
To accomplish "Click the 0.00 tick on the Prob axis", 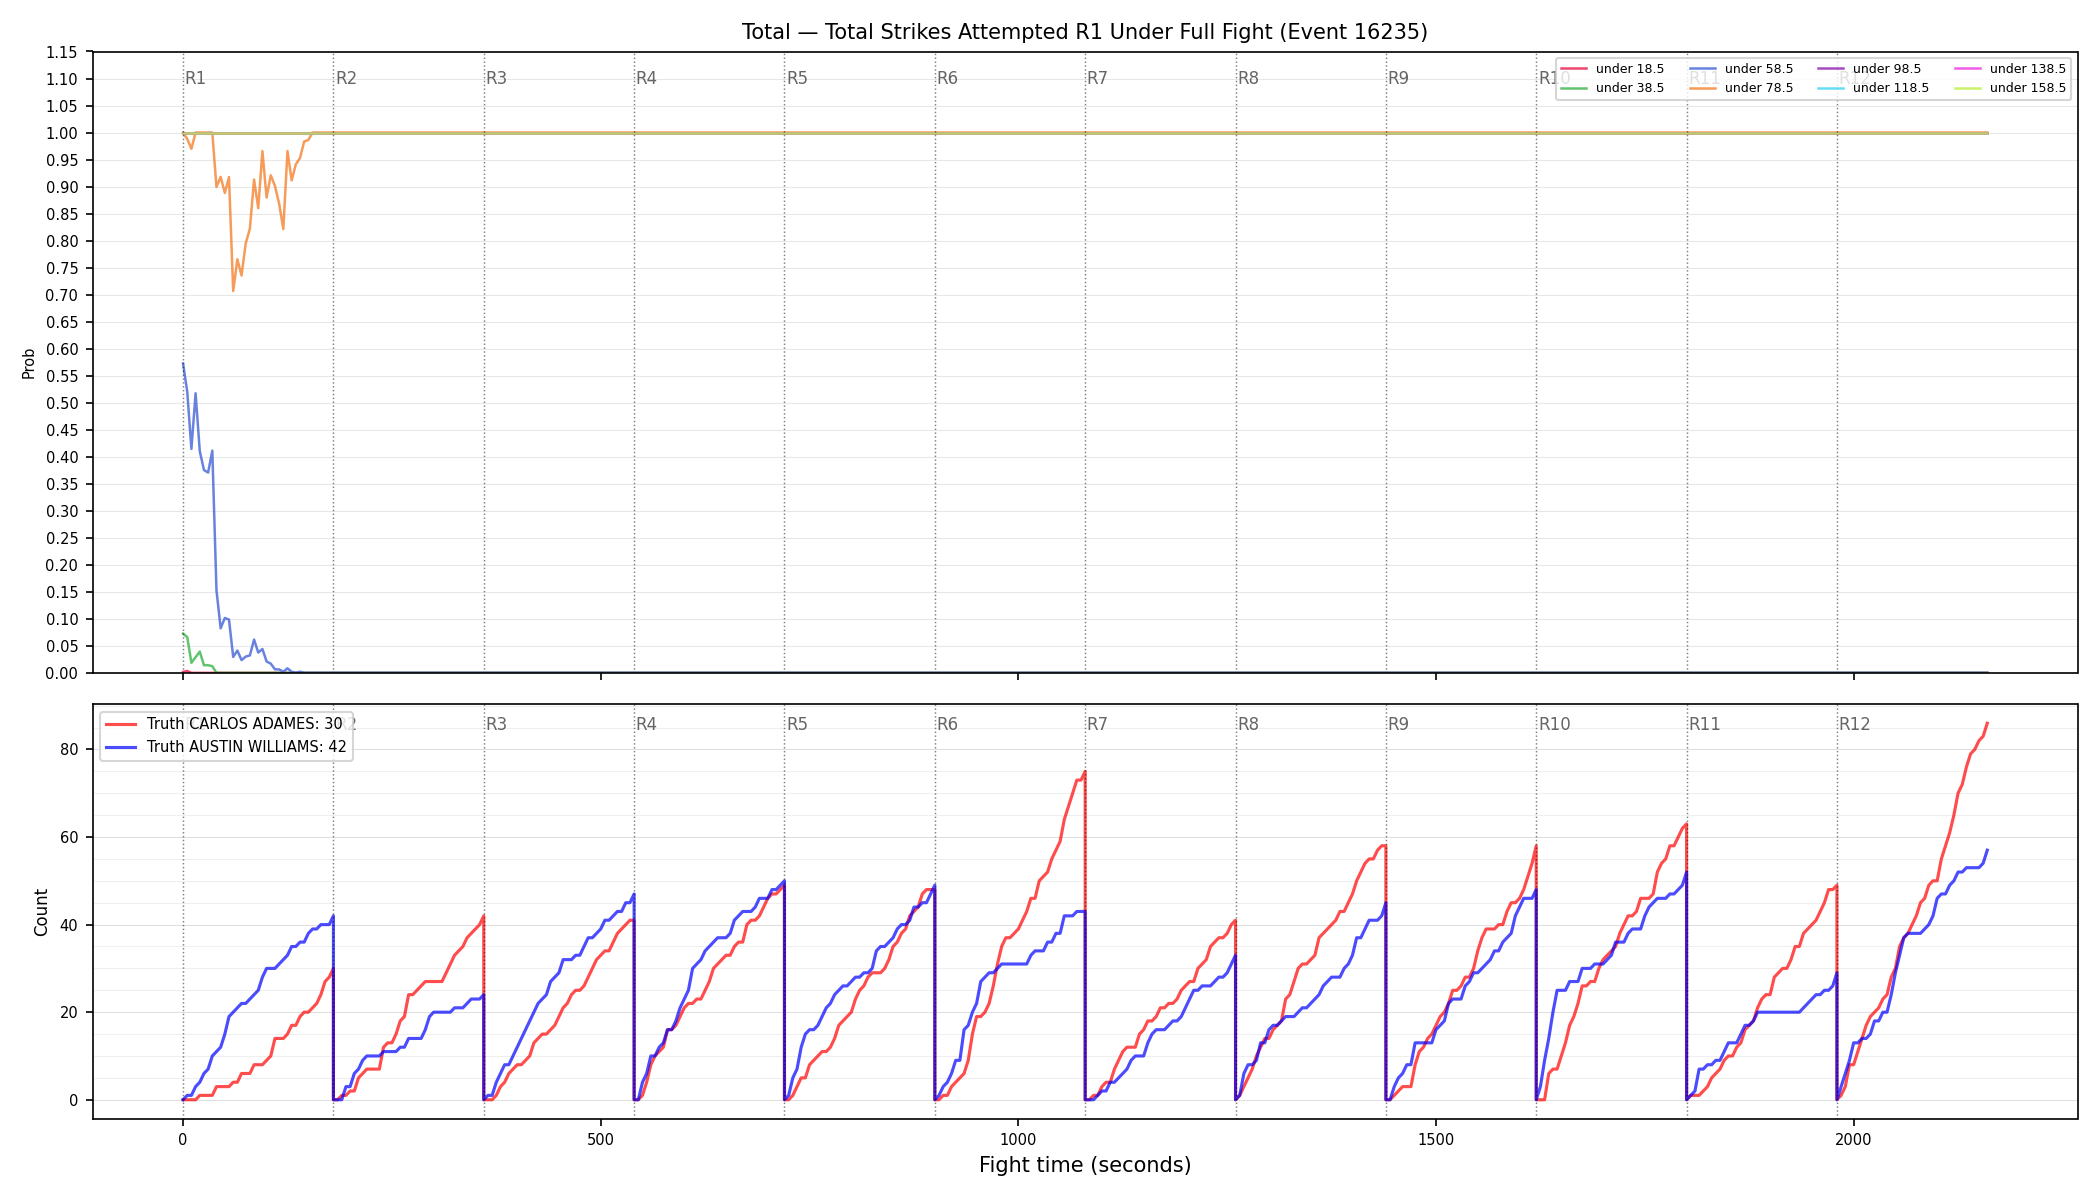I will (x=62, y=674).
